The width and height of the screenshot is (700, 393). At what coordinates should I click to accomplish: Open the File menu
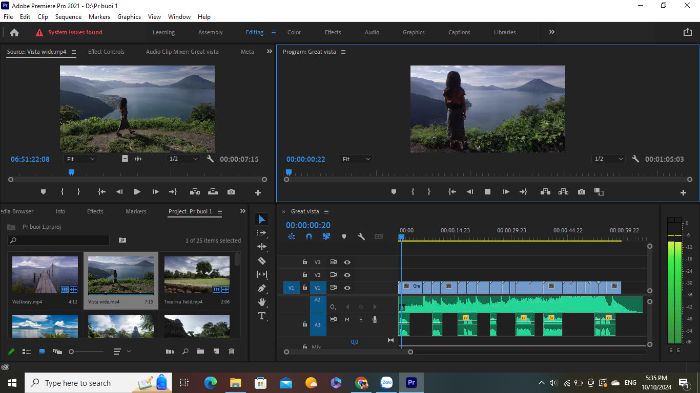(x=8, y=17)
